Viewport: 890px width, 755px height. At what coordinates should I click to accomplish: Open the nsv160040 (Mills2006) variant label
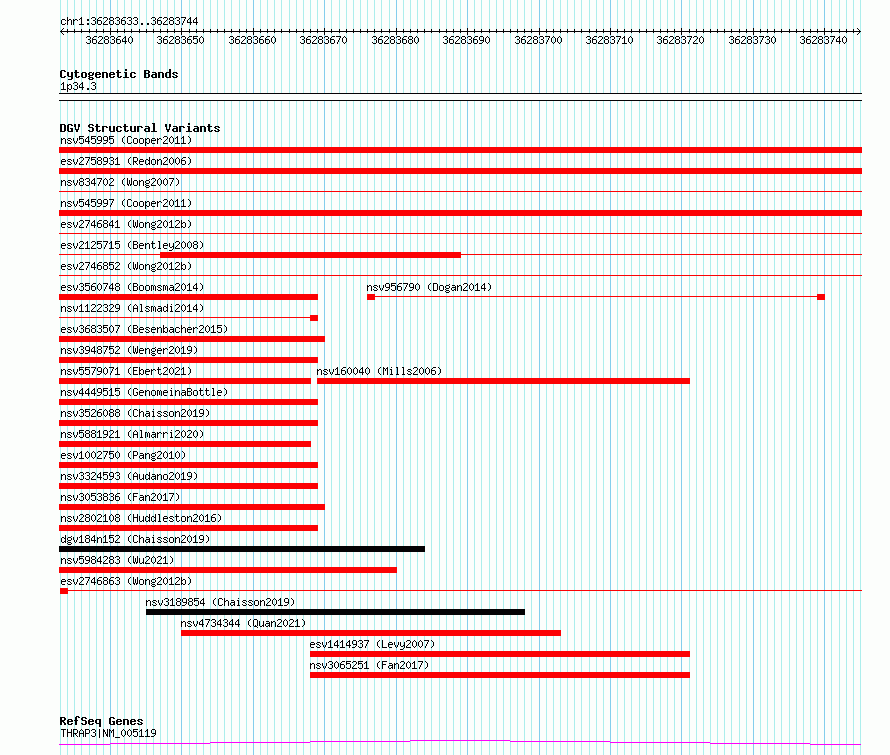379,371
